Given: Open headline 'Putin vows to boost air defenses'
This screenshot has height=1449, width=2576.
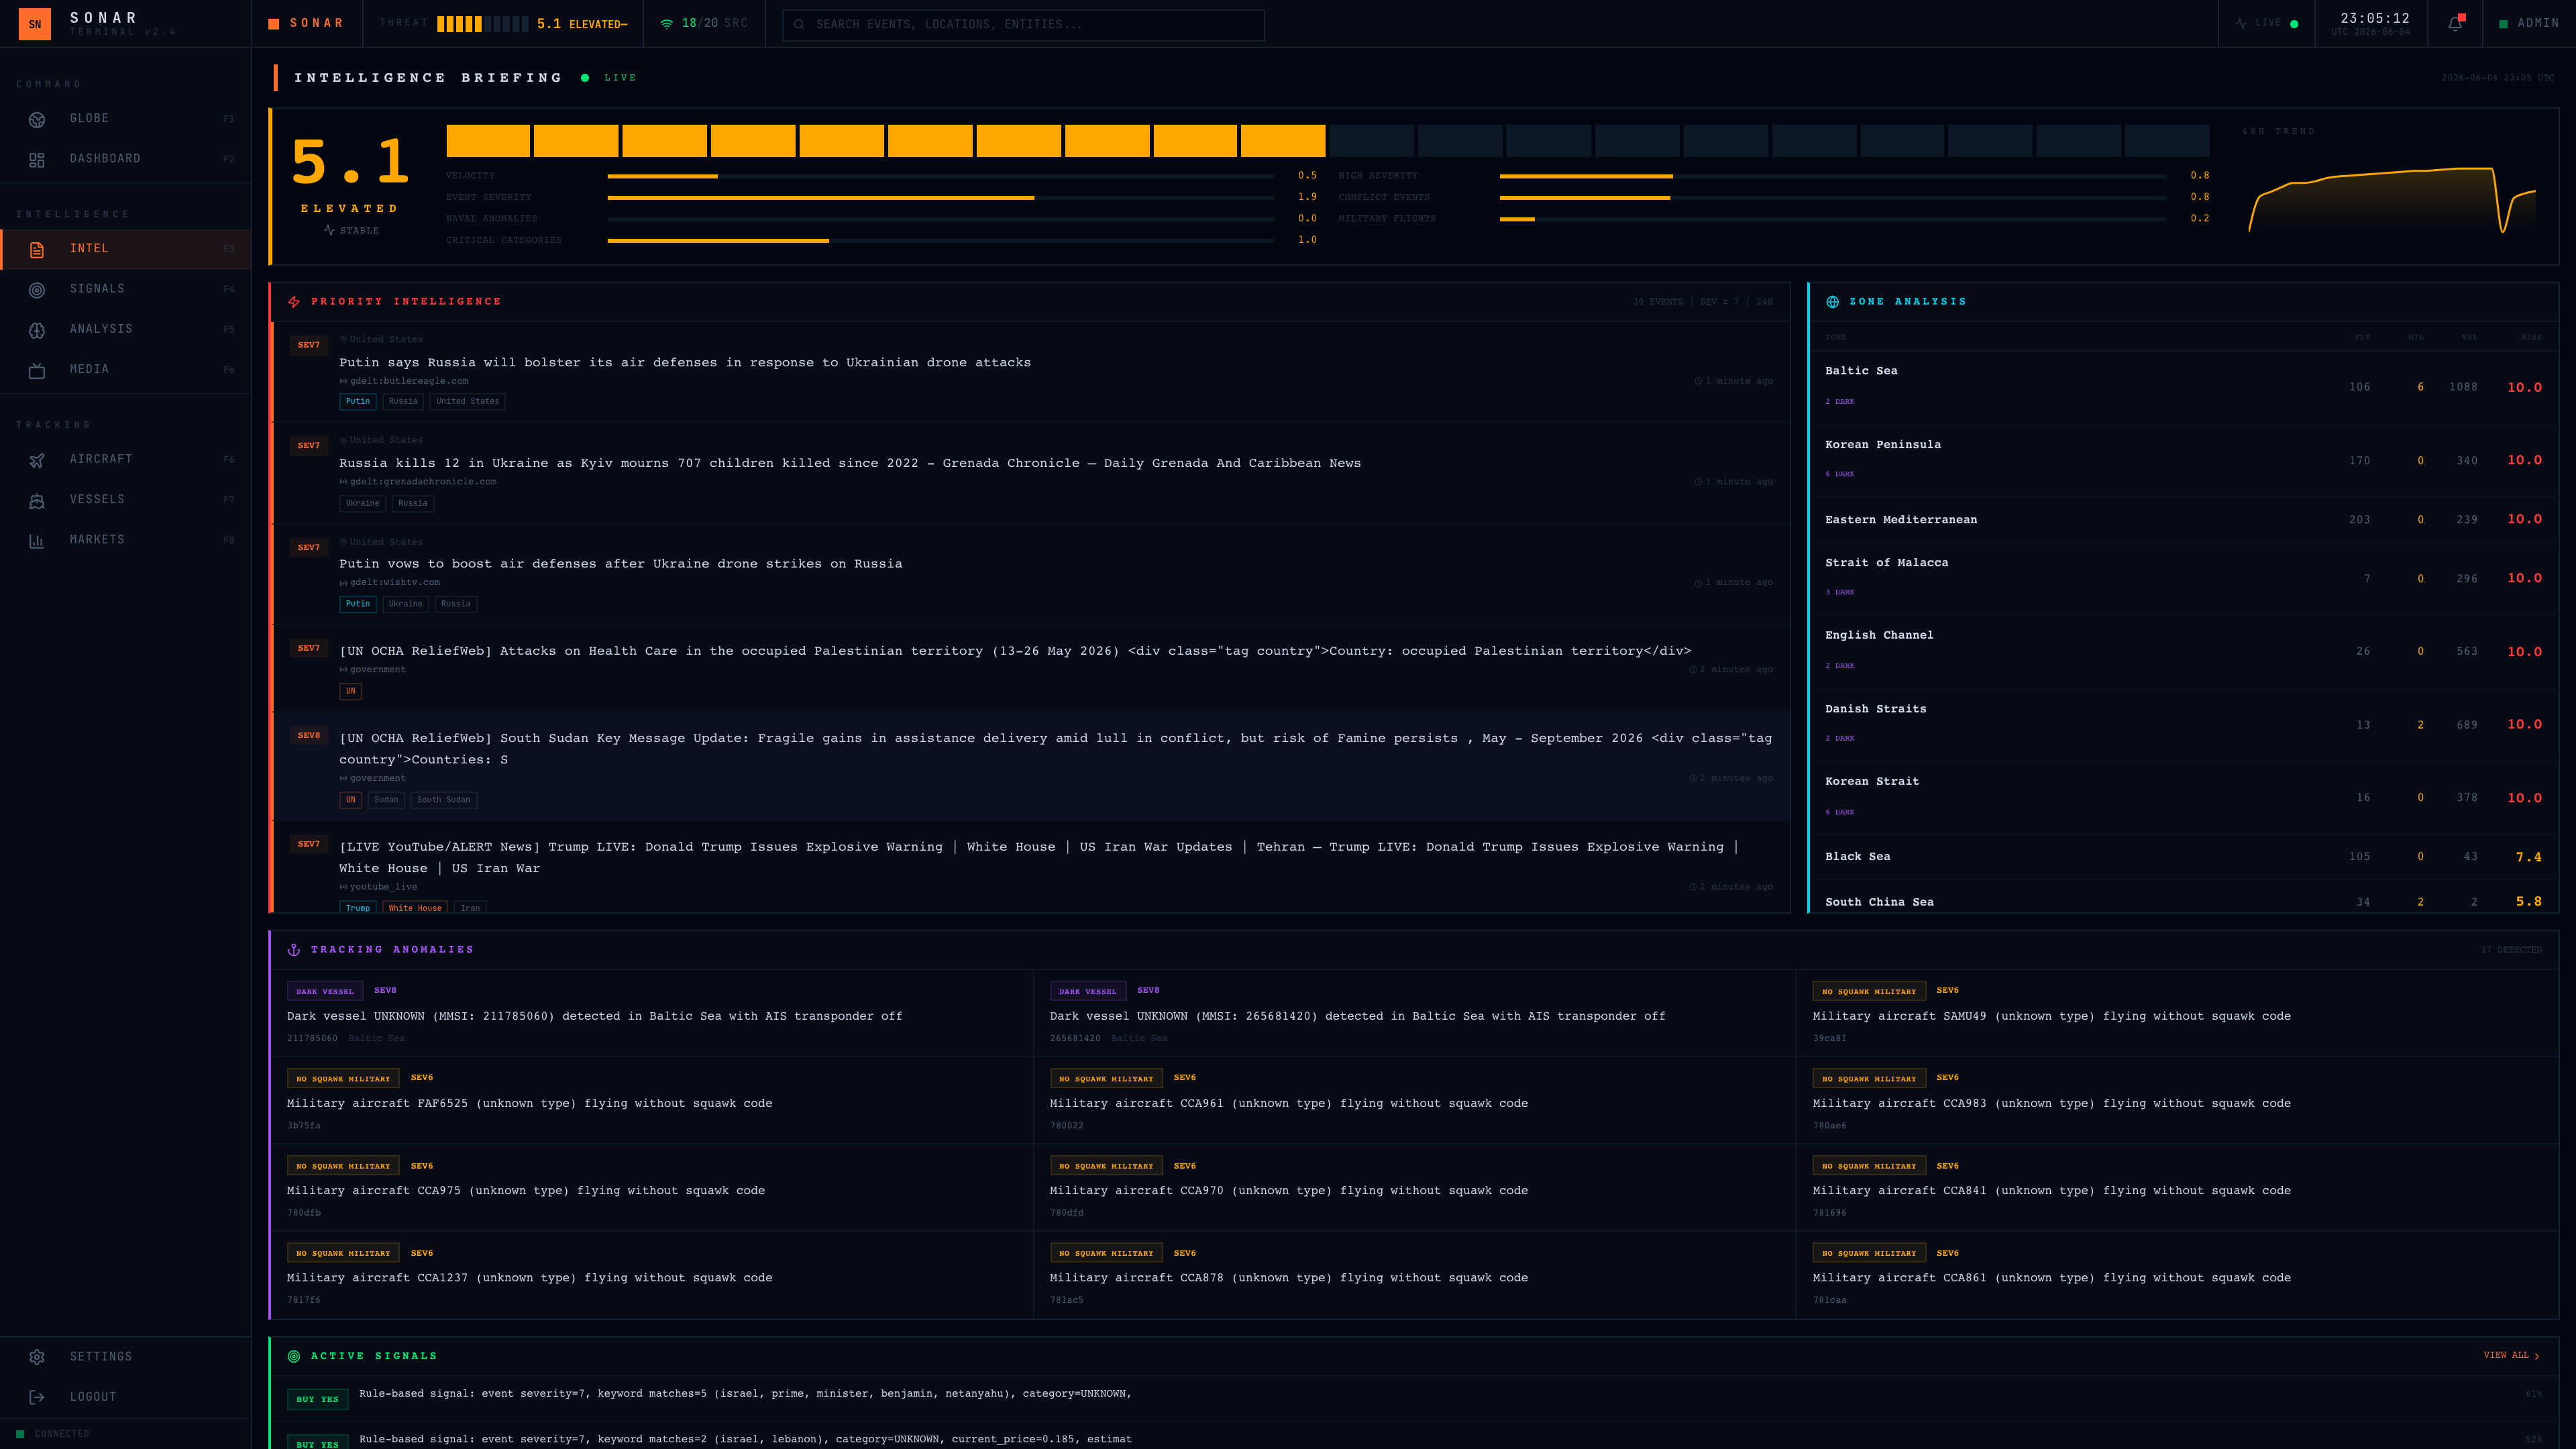Looking at the screenshot, I should [620, 564].
